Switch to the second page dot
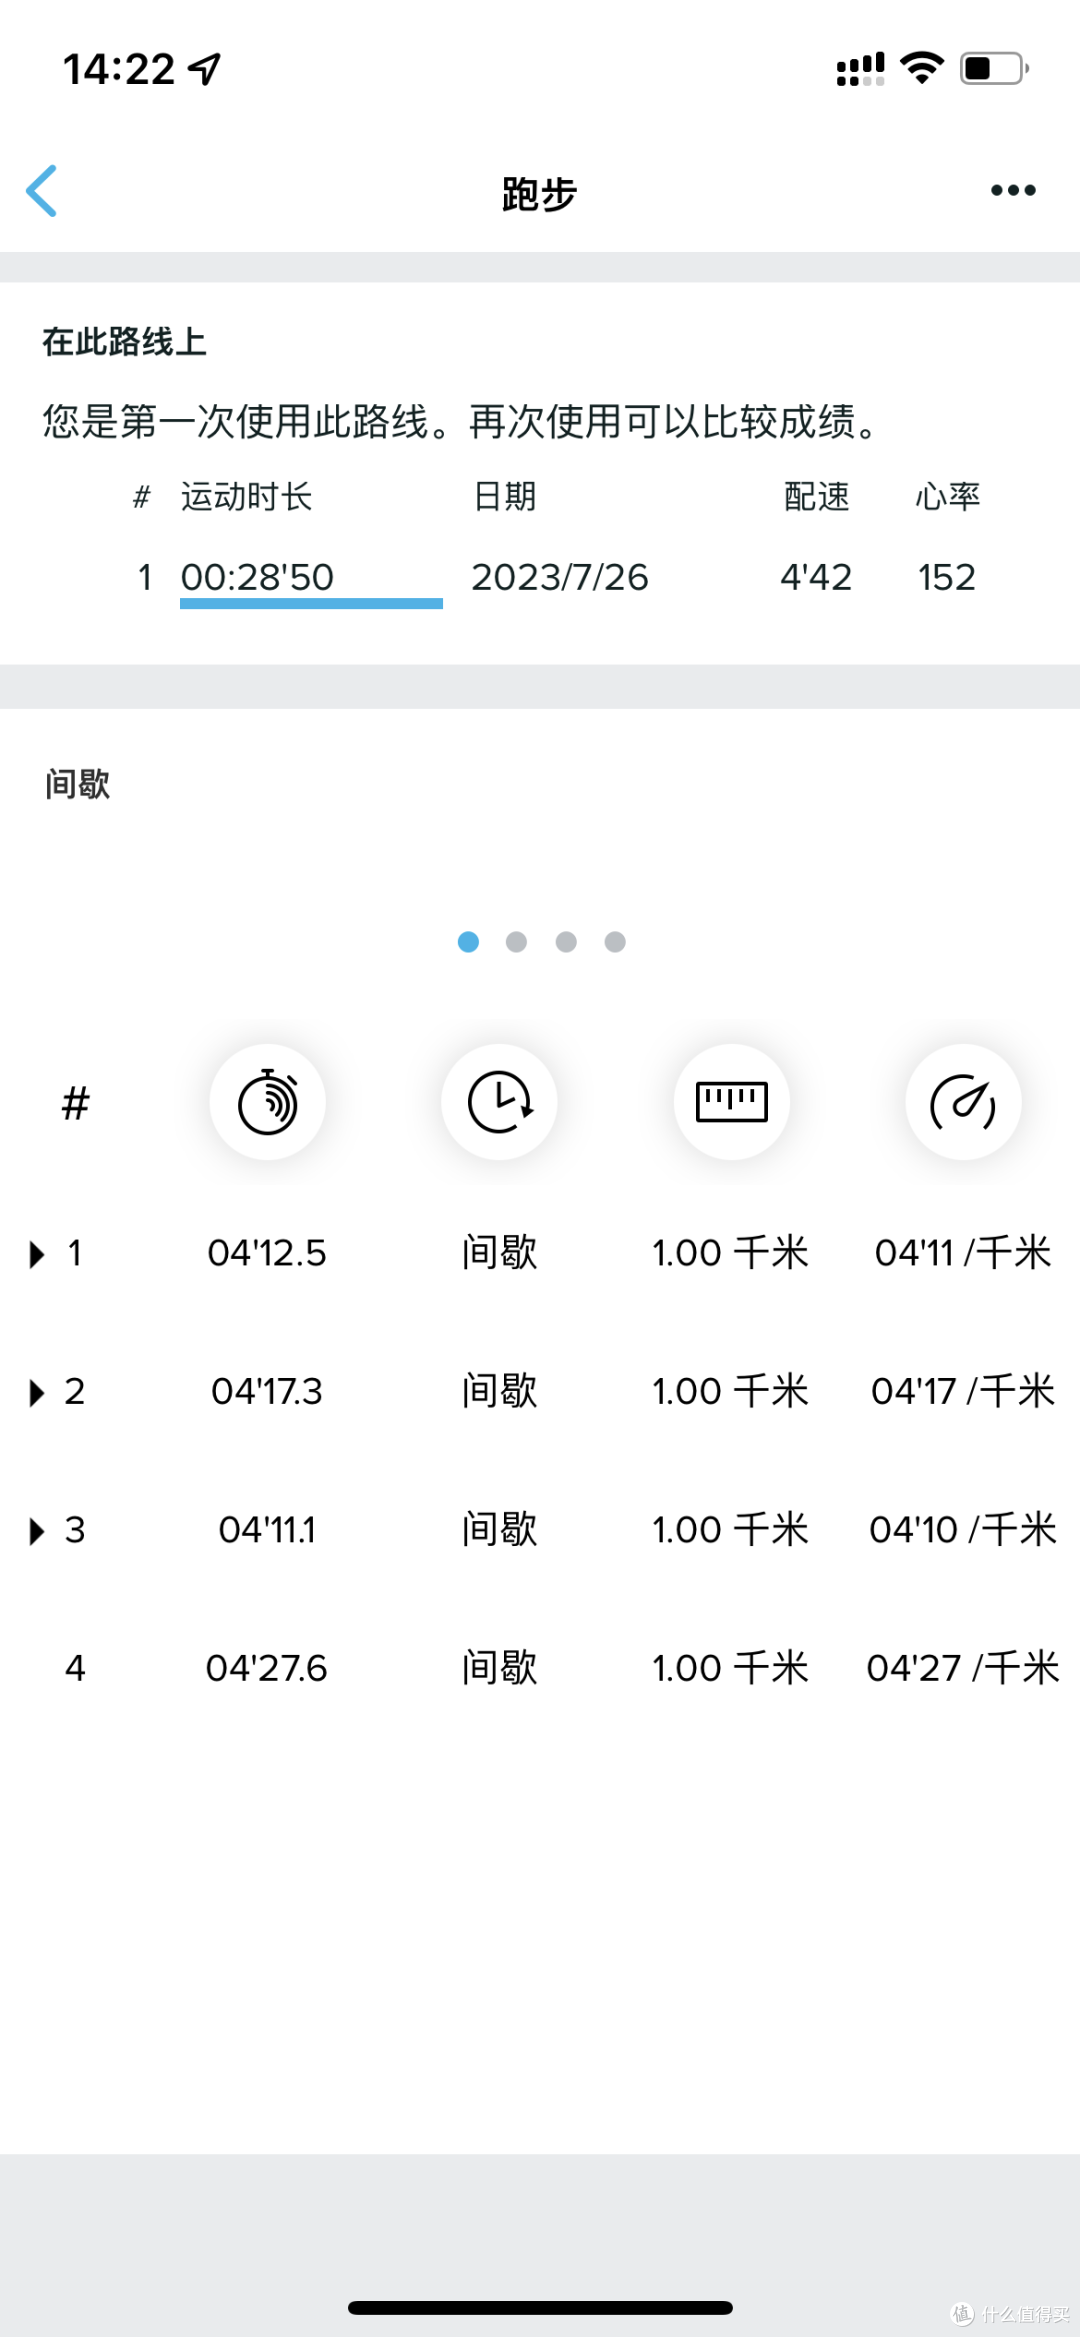This screenshot has height=2337, width=1080. (x=516, y=942)
